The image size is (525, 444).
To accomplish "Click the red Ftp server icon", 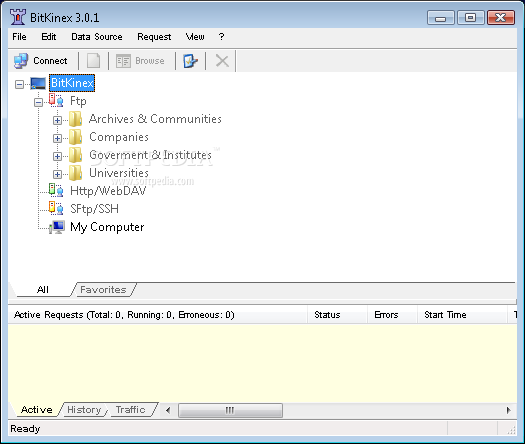I will (x=56, y=100).
